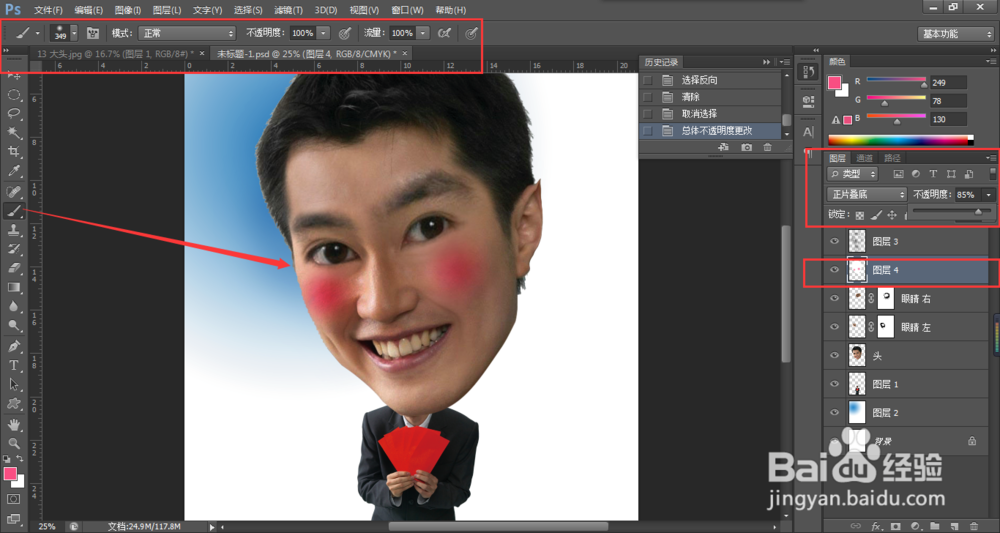Hide 图层 1 layer visibility eye
The image size is (1000, 533).
(835, 384)
